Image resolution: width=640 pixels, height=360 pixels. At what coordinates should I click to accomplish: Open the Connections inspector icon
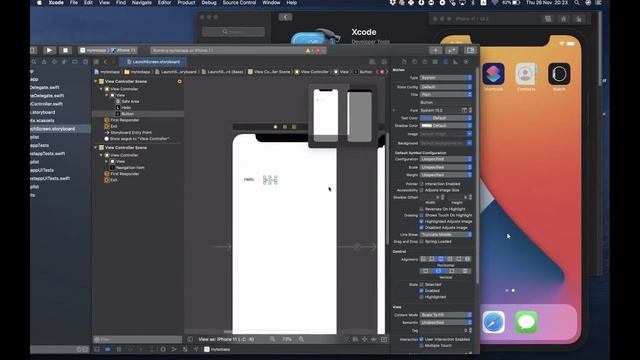pos(466,62)
